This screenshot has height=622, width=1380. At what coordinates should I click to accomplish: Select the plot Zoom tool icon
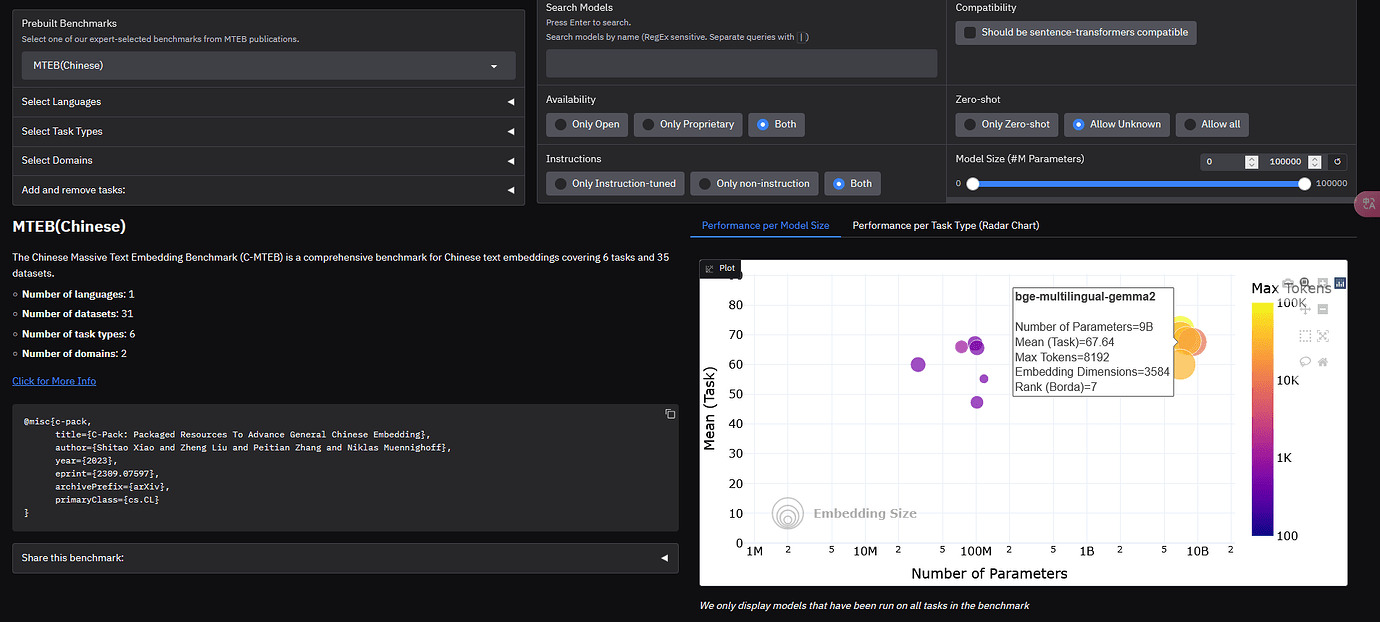(x=1306, y=283)
